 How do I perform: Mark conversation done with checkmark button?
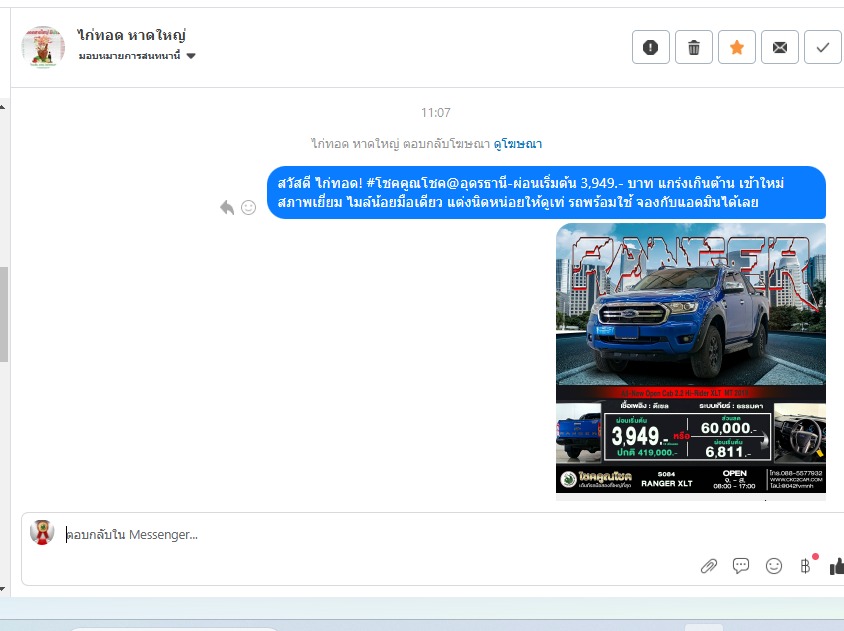[822, 47]
